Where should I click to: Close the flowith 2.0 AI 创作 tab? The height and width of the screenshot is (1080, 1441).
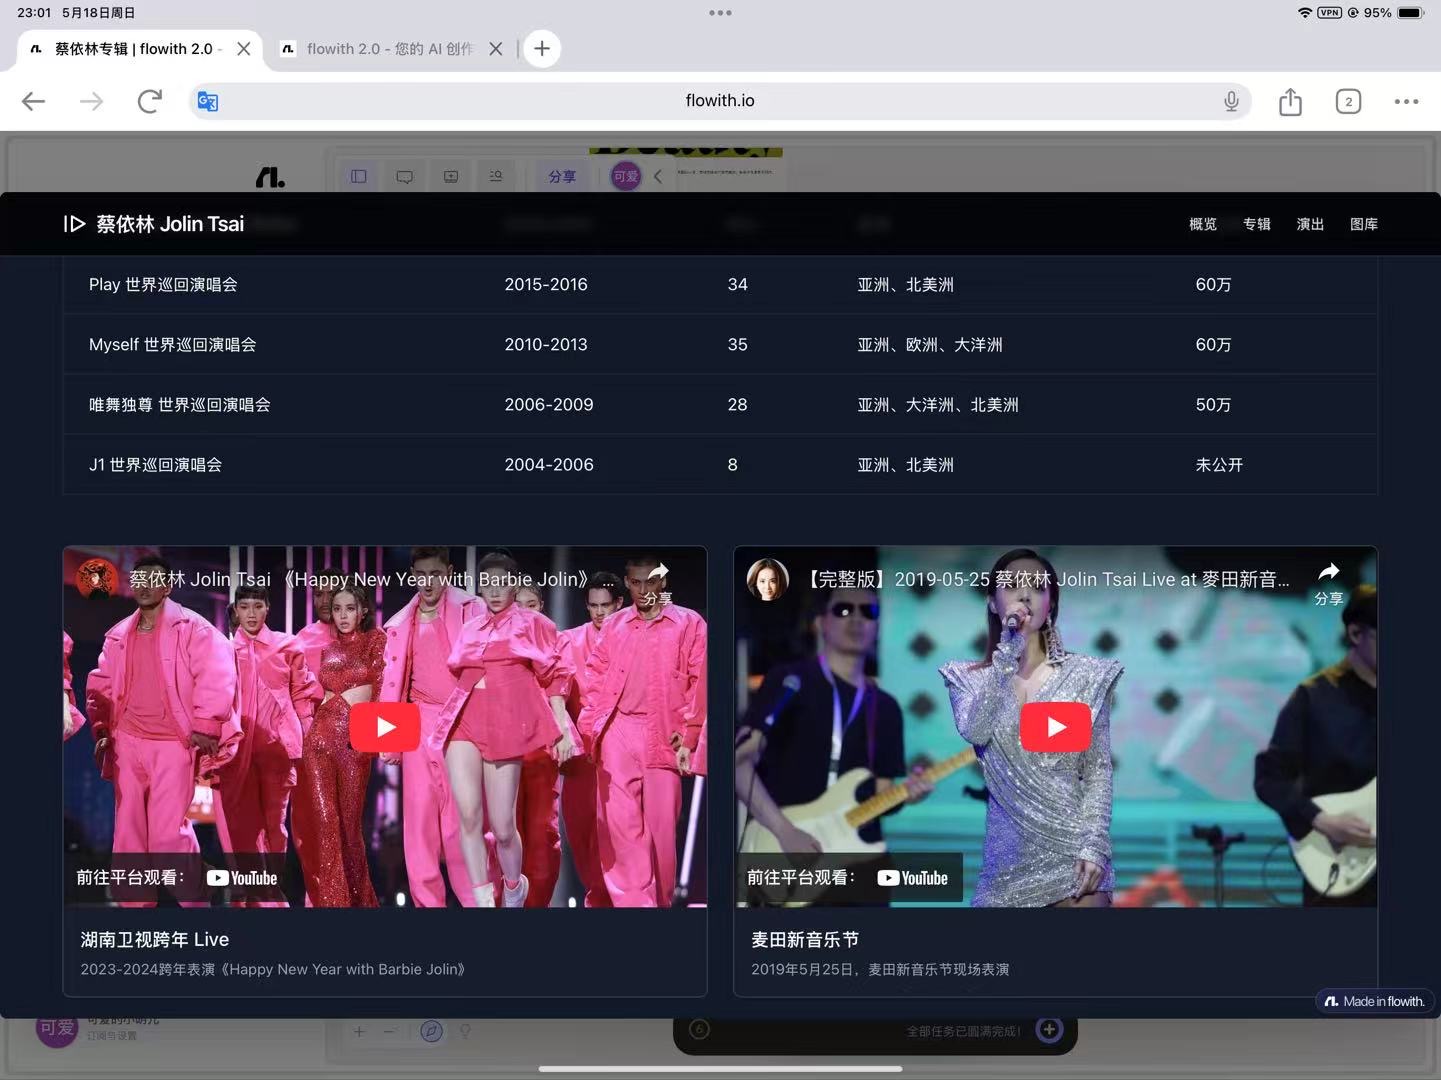tap(495, 48)
